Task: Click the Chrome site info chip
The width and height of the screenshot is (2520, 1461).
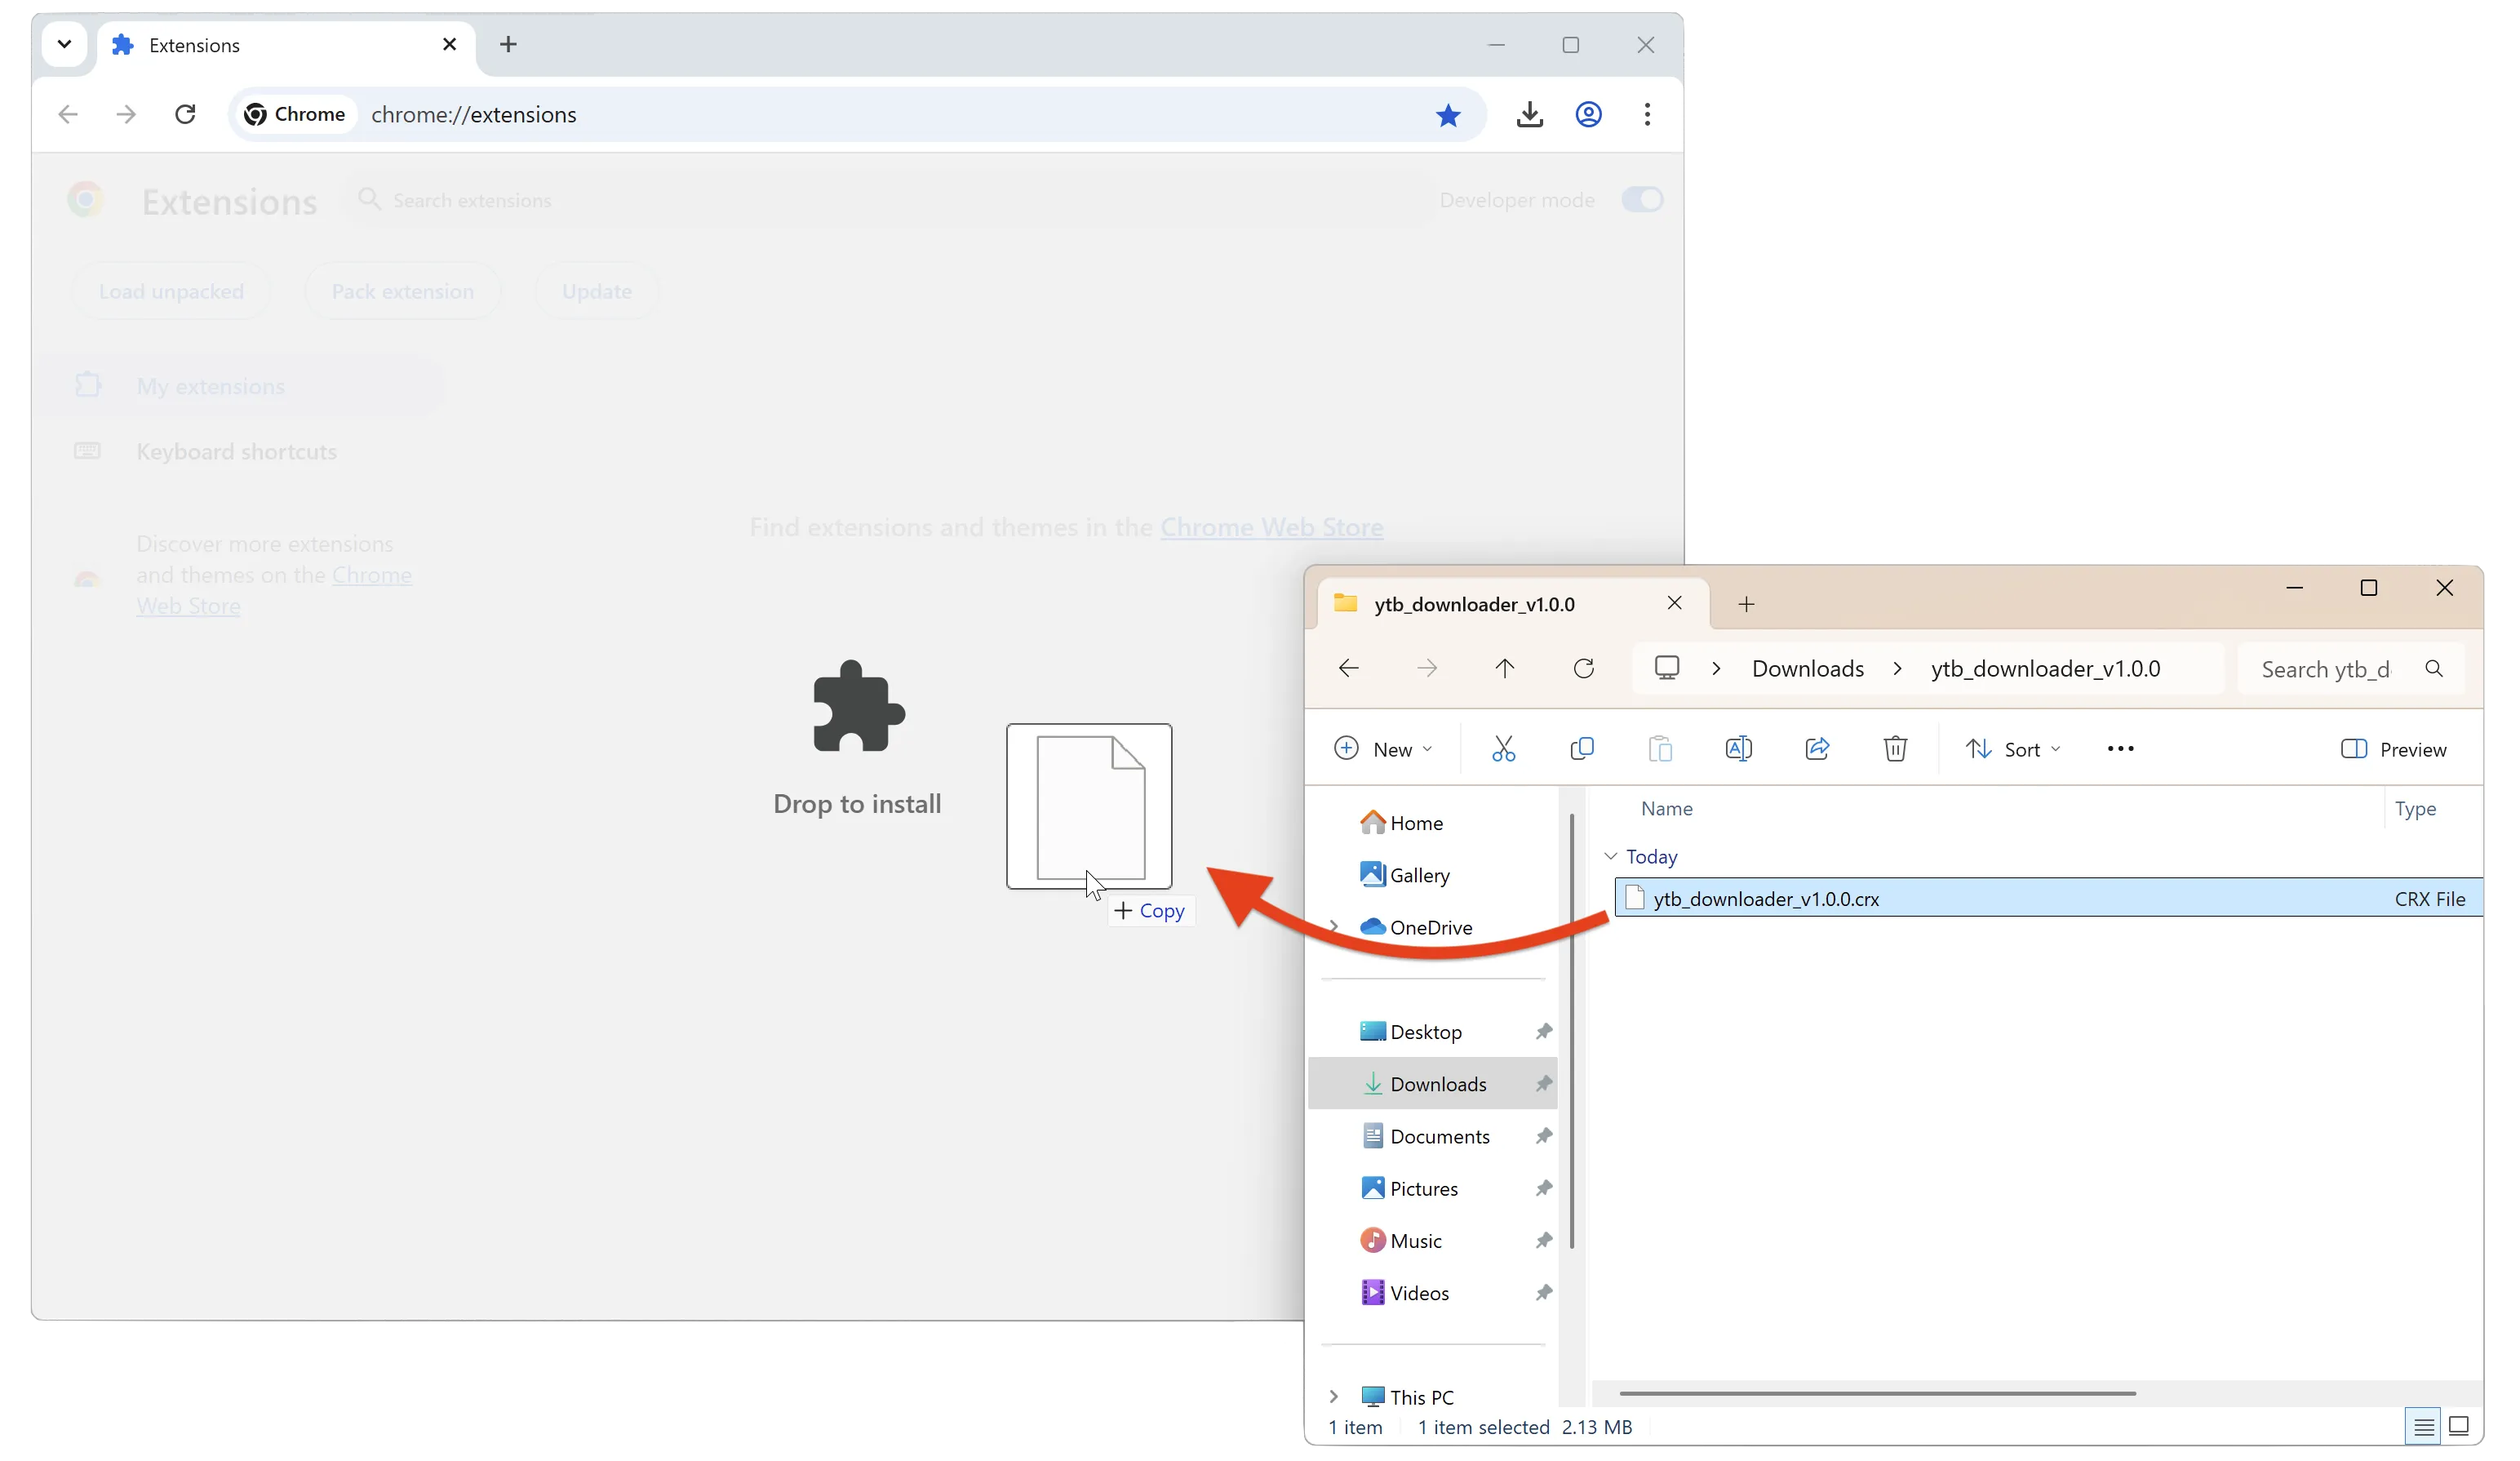Action: pos(296,115)
